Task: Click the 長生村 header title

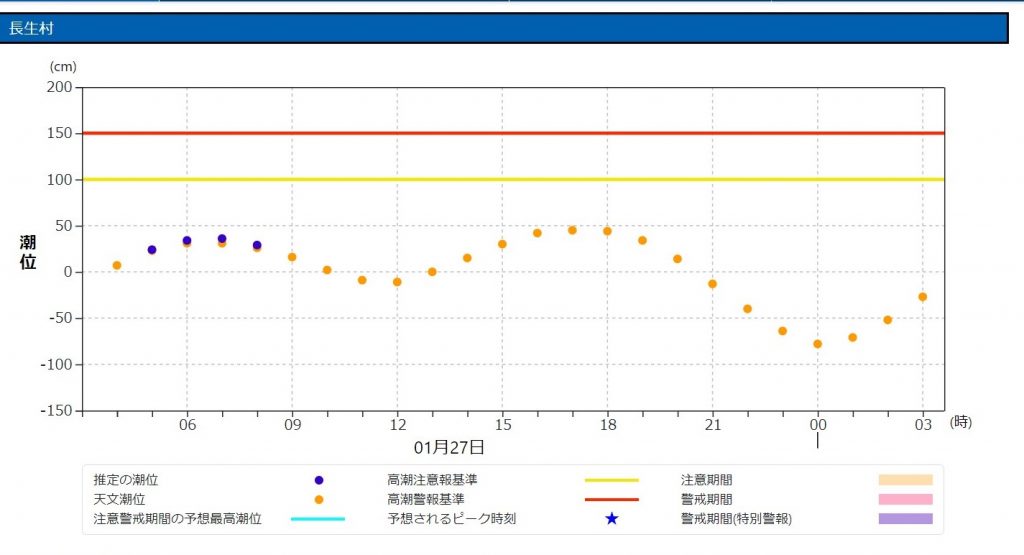Action: [31, 28]
